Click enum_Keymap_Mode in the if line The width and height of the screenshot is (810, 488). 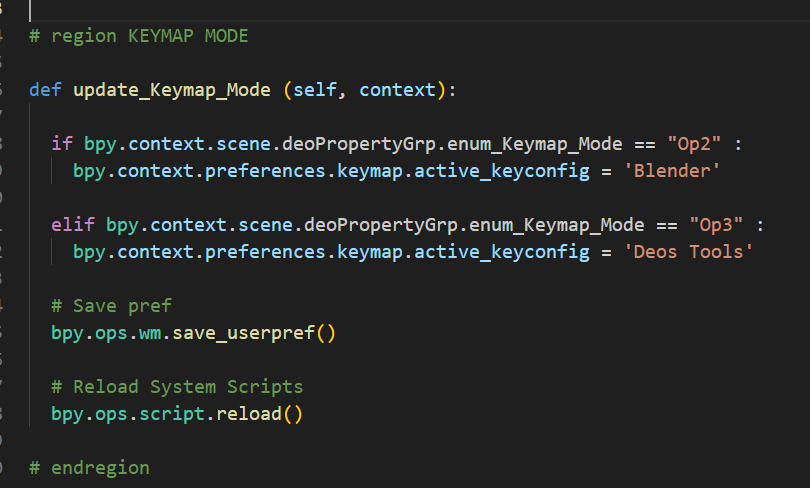[535, 144]
